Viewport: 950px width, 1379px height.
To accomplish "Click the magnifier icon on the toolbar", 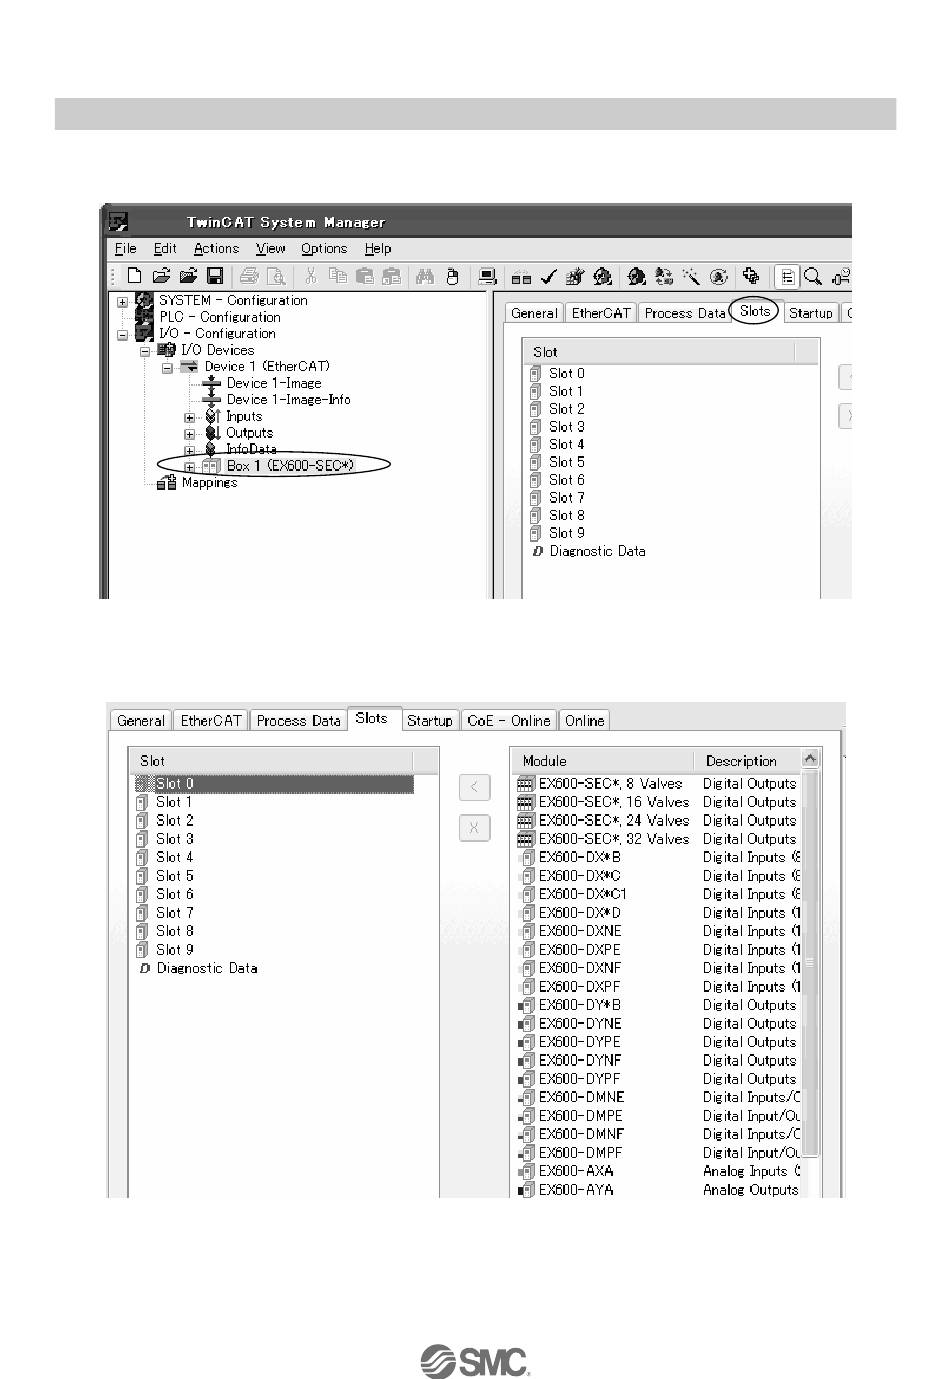I will (813, 276).
